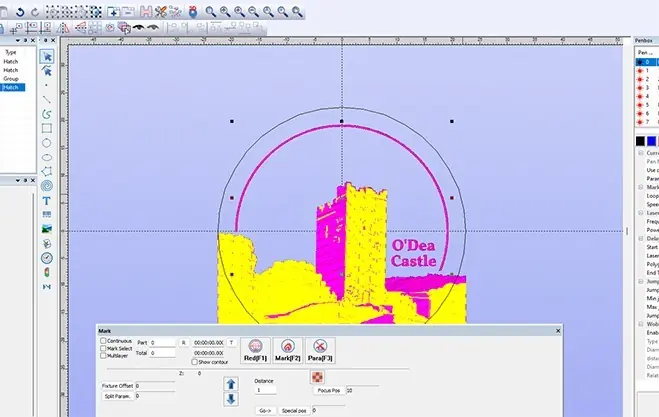Click the Mirror tool in second toolbar
This screenshot has width=659, height=417.
pyautogui.click(x=63, y=28)
